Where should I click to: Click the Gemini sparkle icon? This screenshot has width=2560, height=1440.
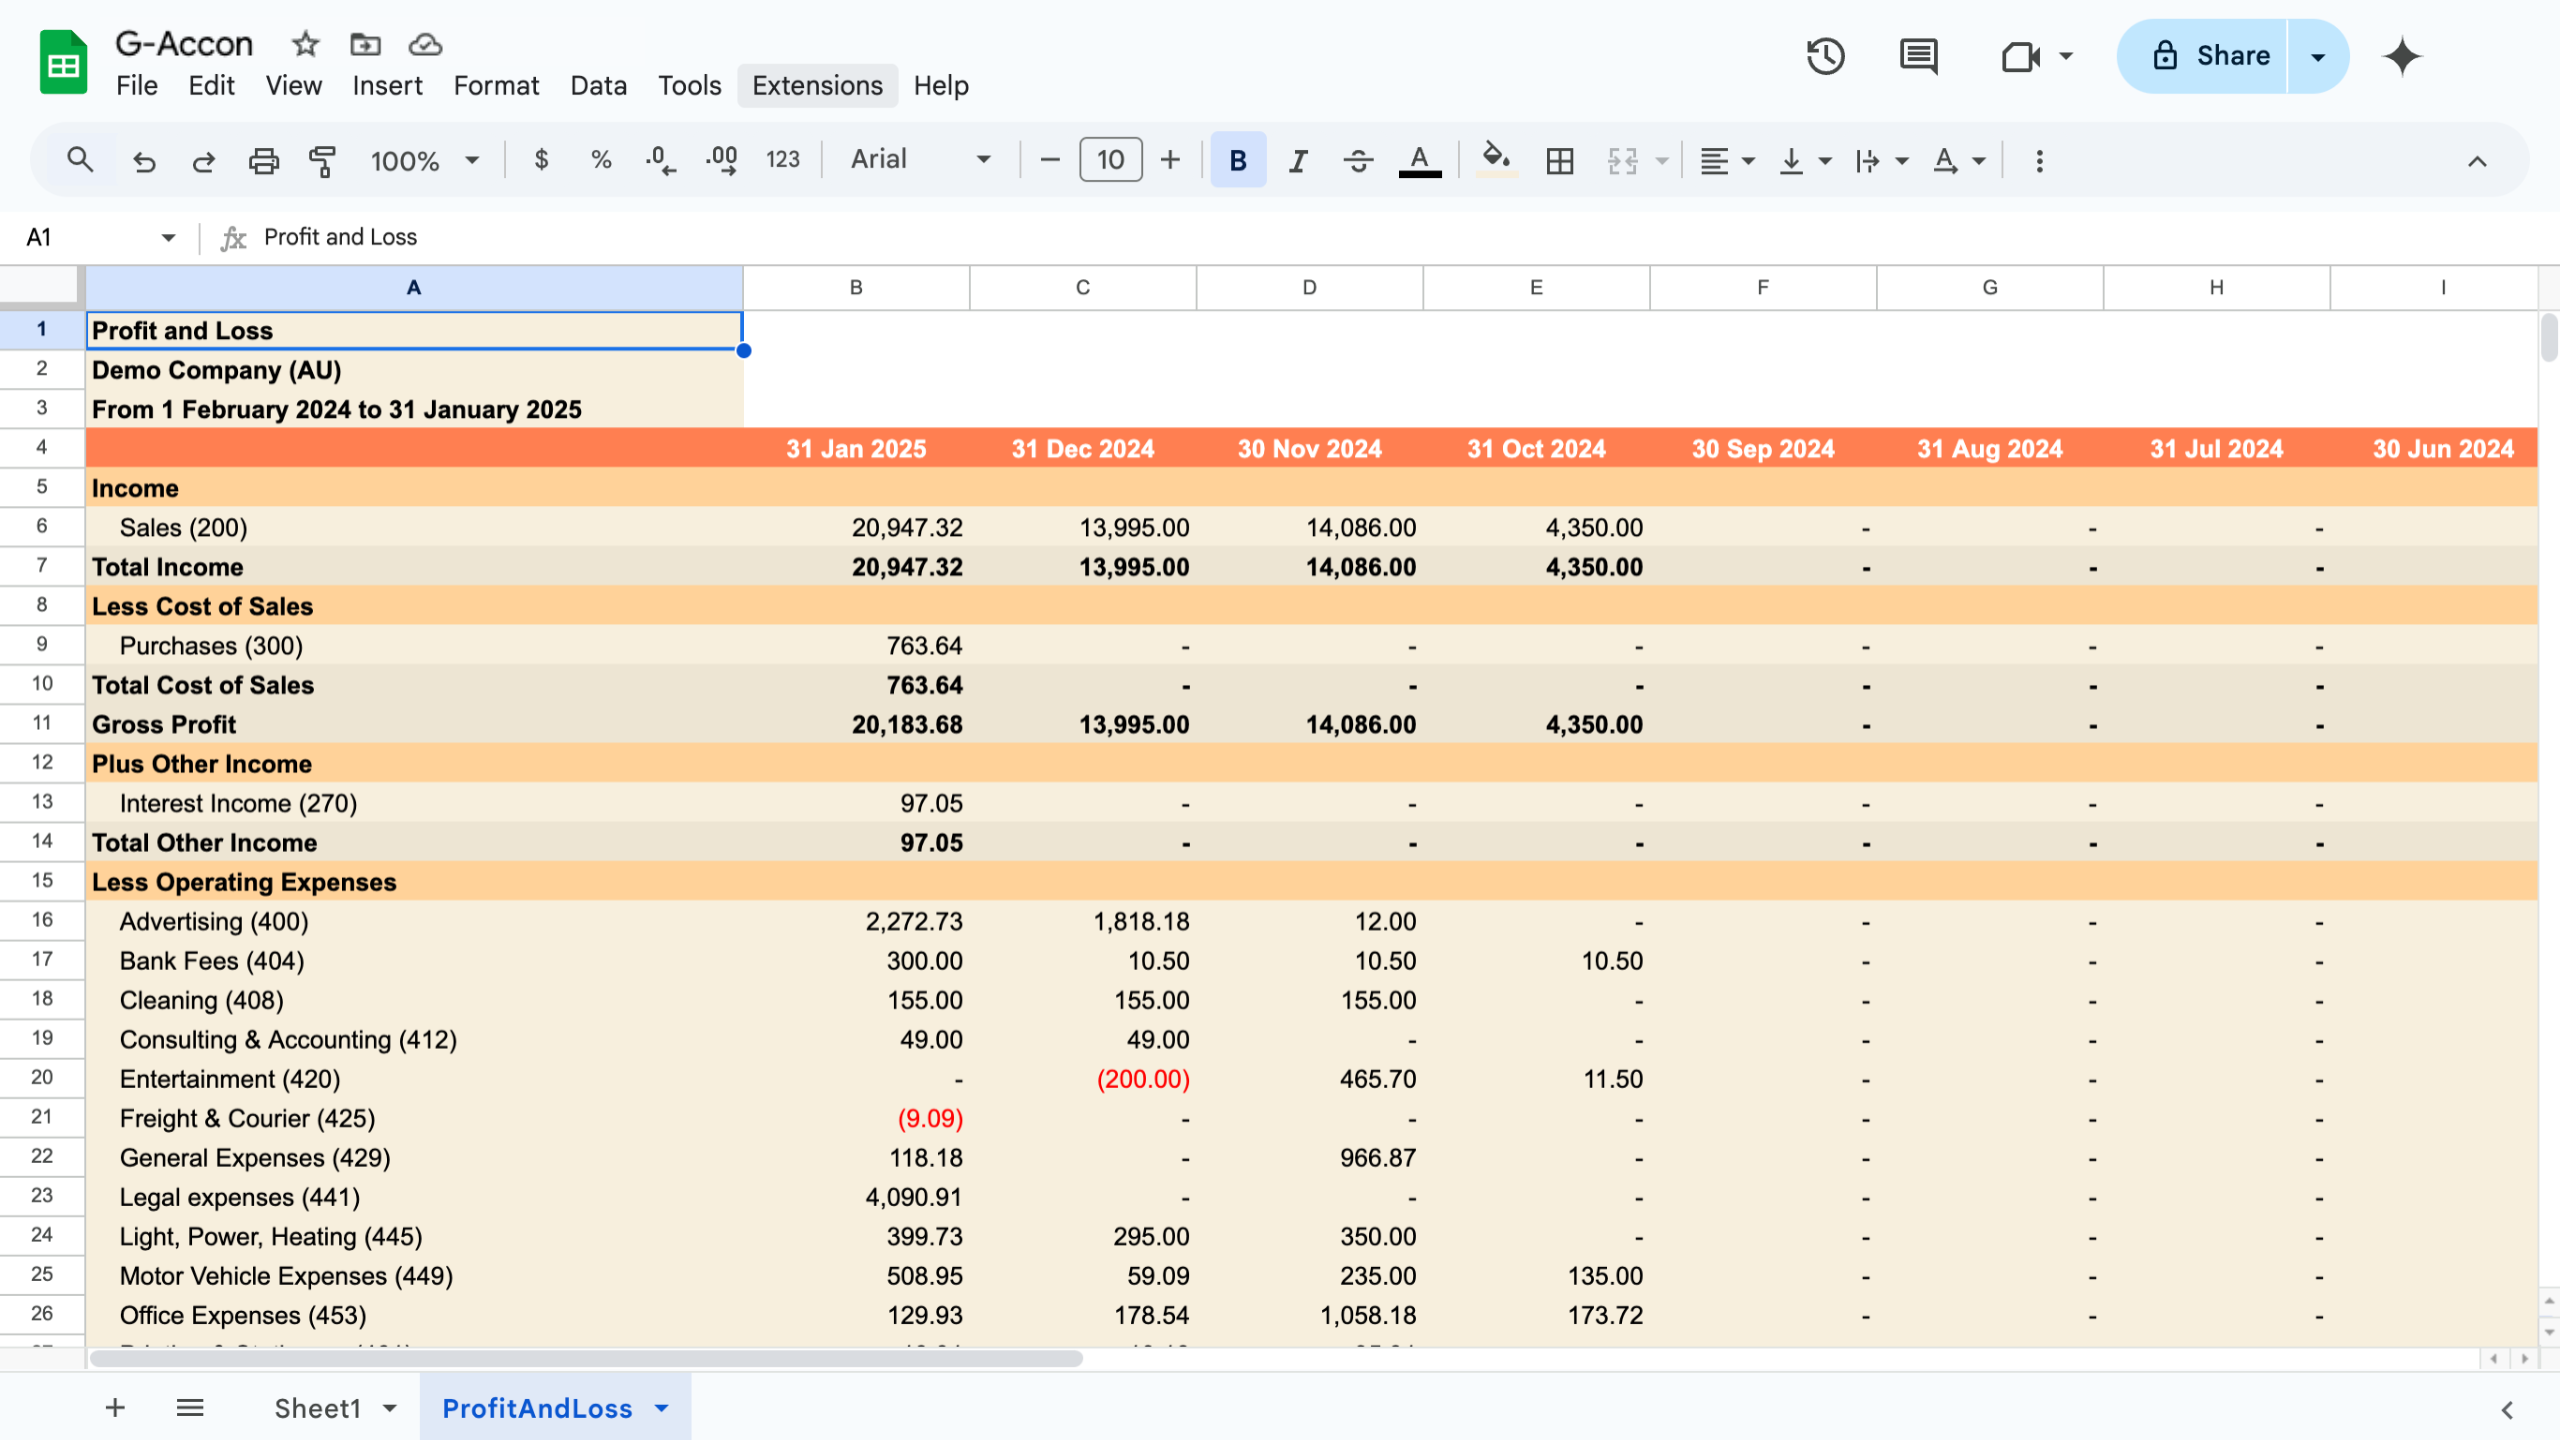coord(2401,56)
